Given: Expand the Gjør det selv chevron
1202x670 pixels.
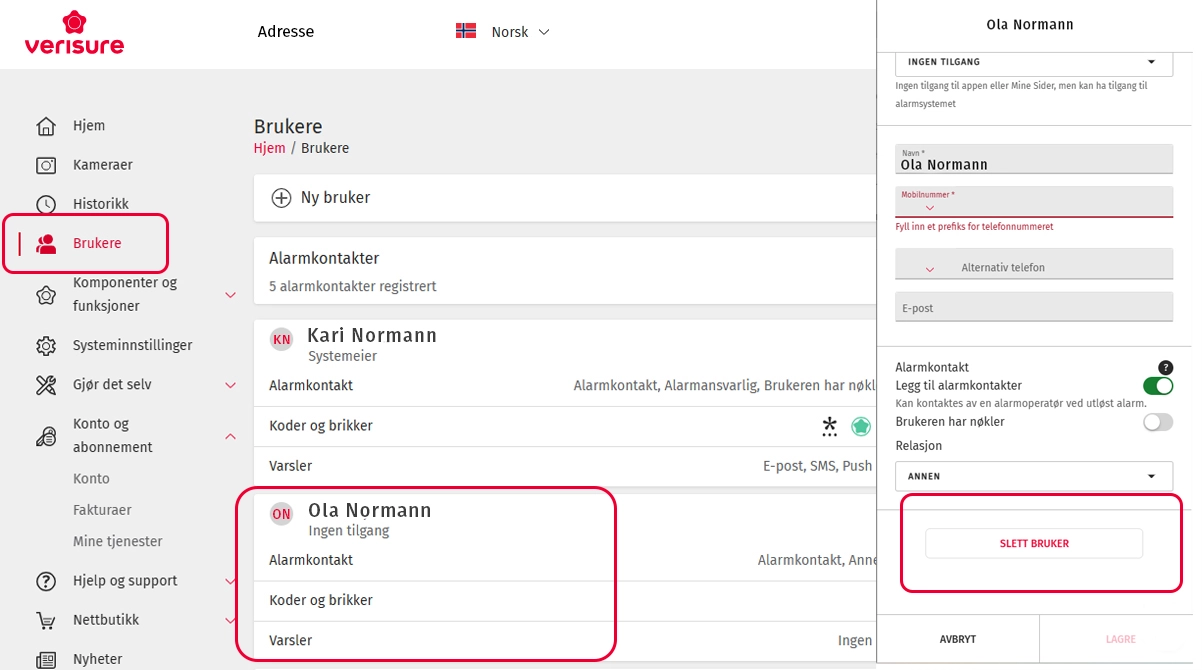Looking at the screenshot, I should pos(230,385).
